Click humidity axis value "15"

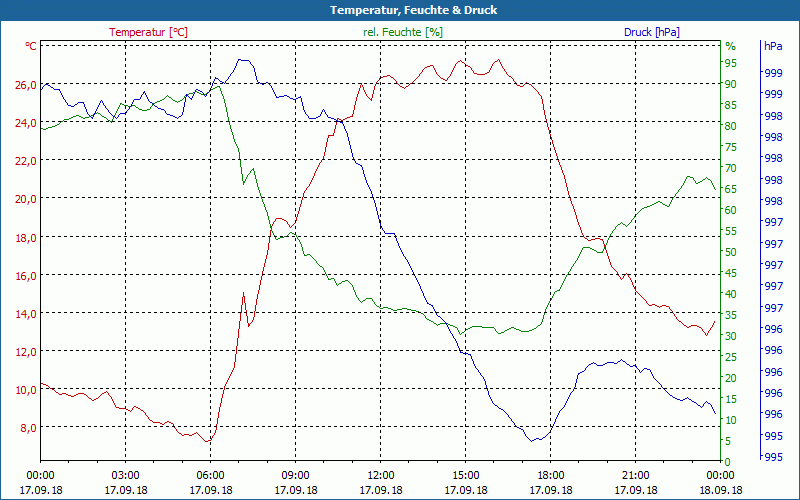(731, 399)
